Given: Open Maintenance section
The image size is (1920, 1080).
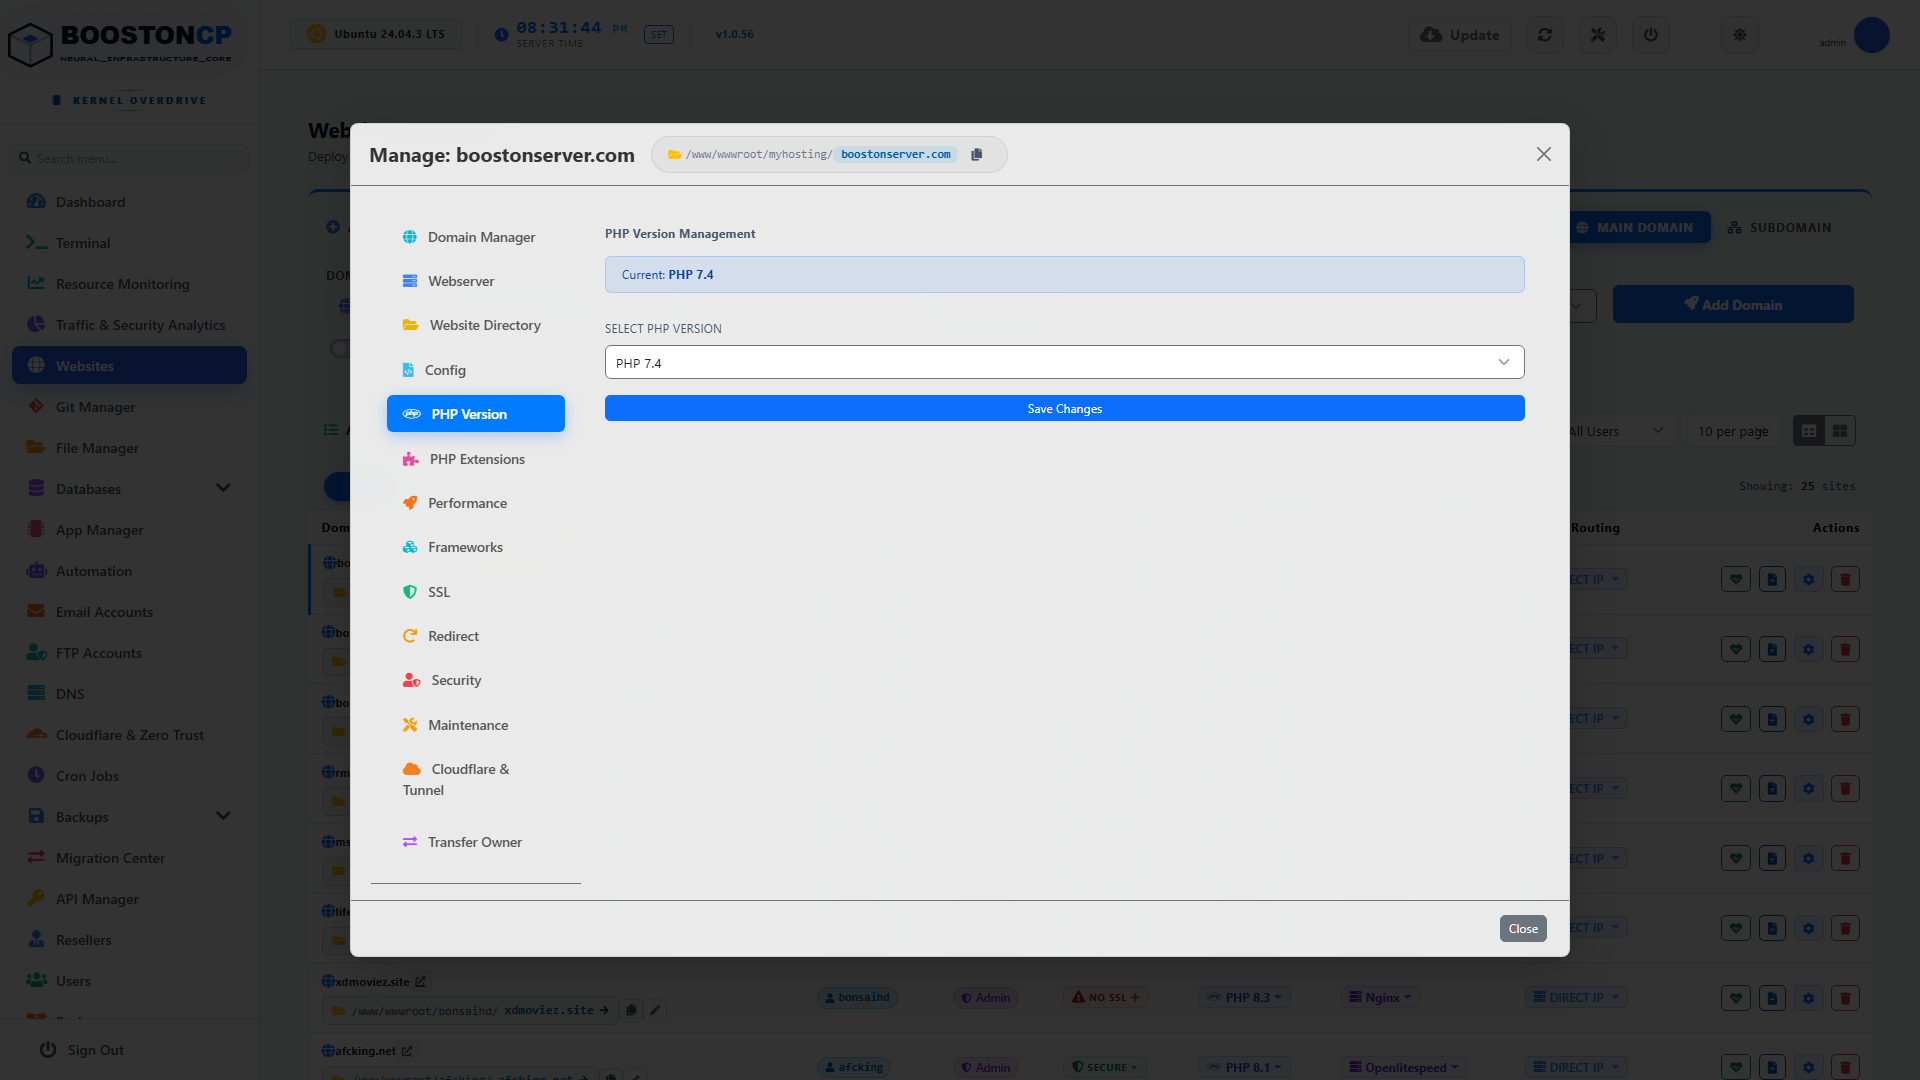Looking at the screenshot, I should pos(476,725).
